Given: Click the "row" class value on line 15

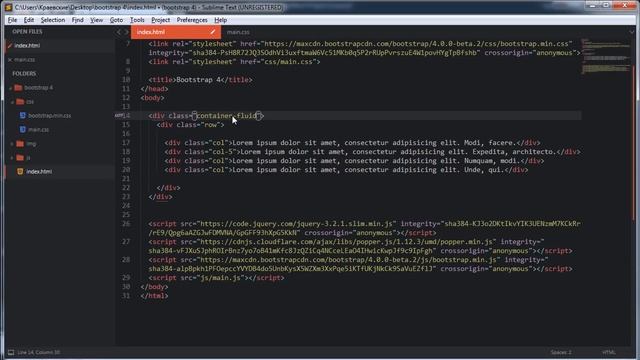Looking at the screenshot, I should [210, 125].
